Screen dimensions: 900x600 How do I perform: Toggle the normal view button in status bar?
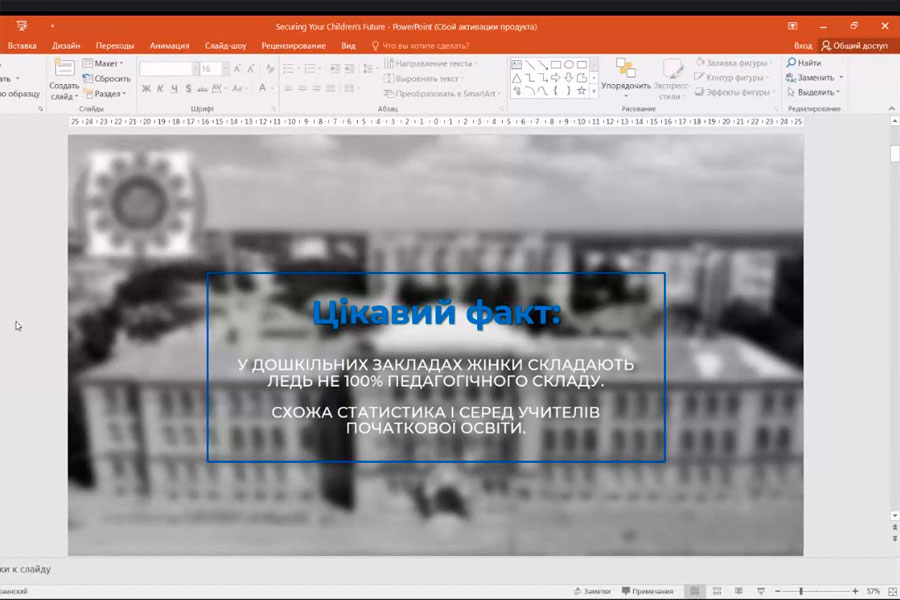pos(695,591)
